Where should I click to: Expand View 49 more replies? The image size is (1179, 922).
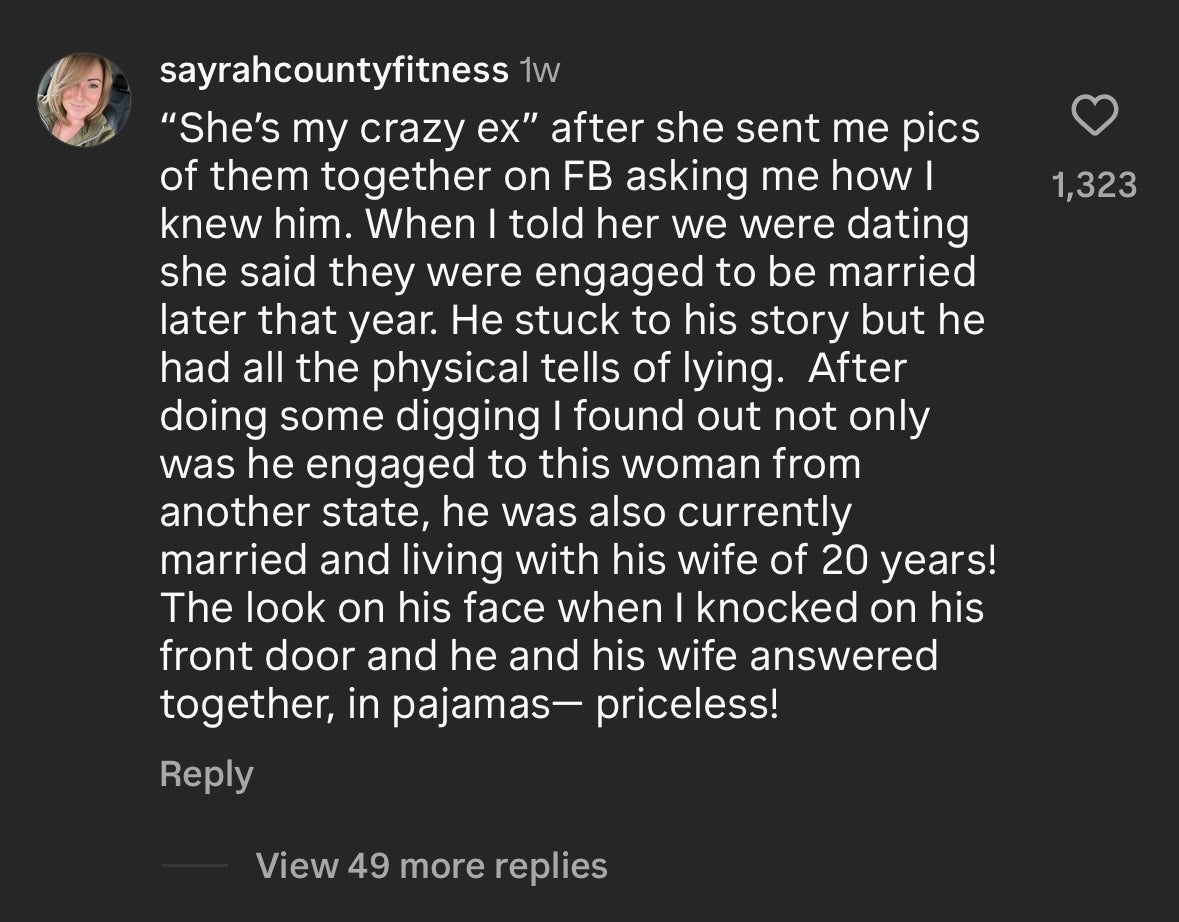pyautogui.click(x=431, y=865)
